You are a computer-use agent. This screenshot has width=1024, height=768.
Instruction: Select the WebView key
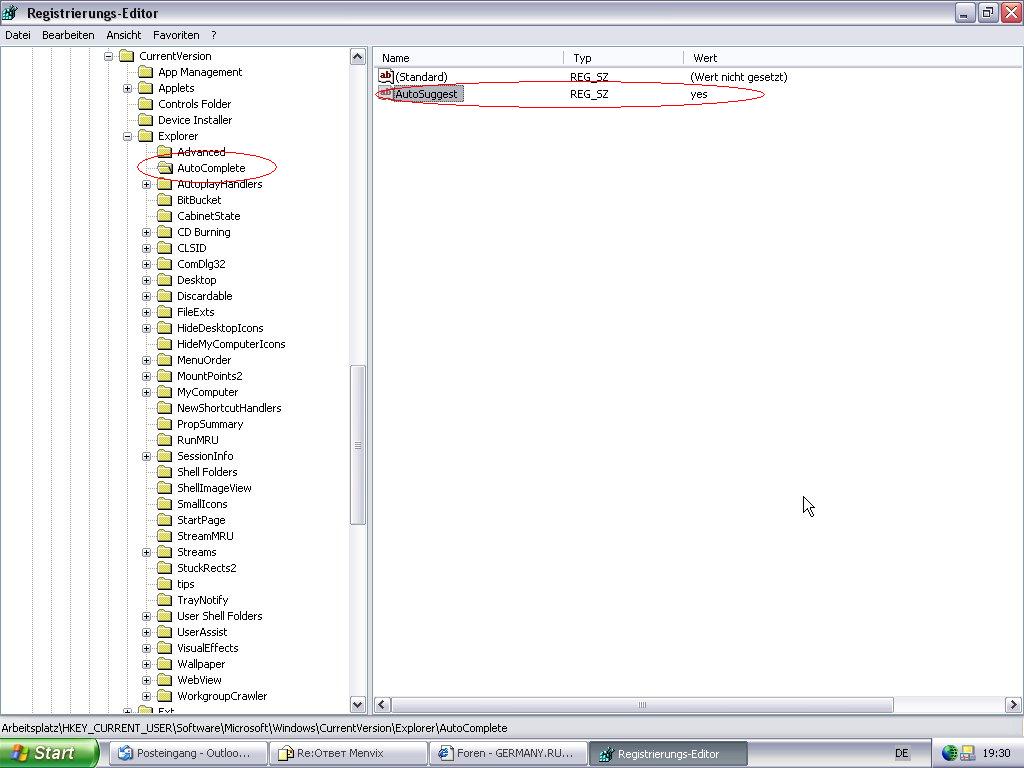199,680
